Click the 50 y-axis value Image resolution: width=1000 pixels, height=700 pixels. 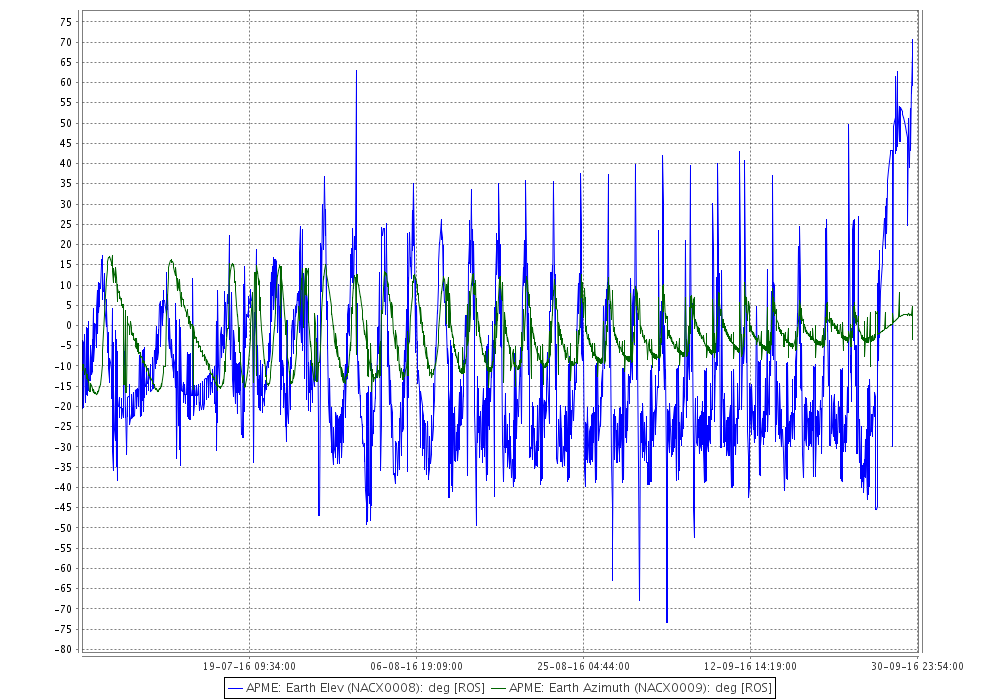pos(66,123)
